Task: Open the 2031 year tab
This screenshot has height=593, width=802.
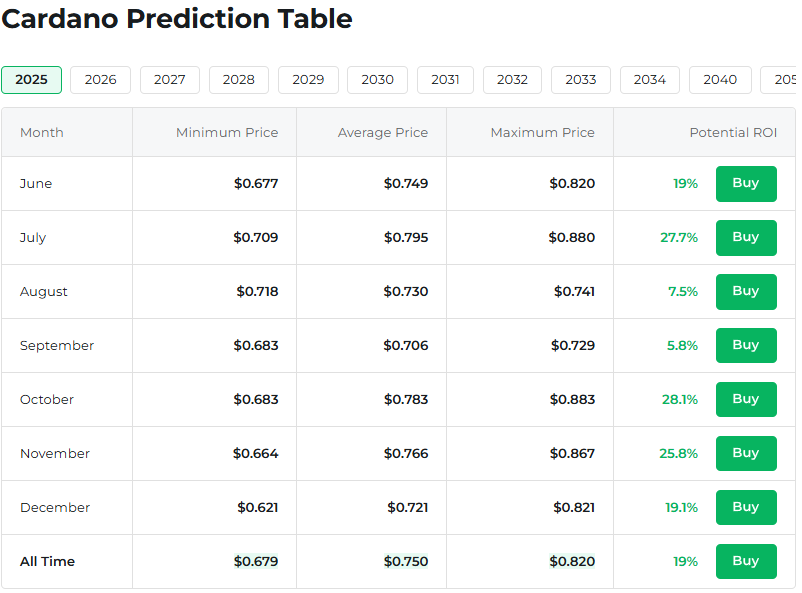Action: (445, 80)
